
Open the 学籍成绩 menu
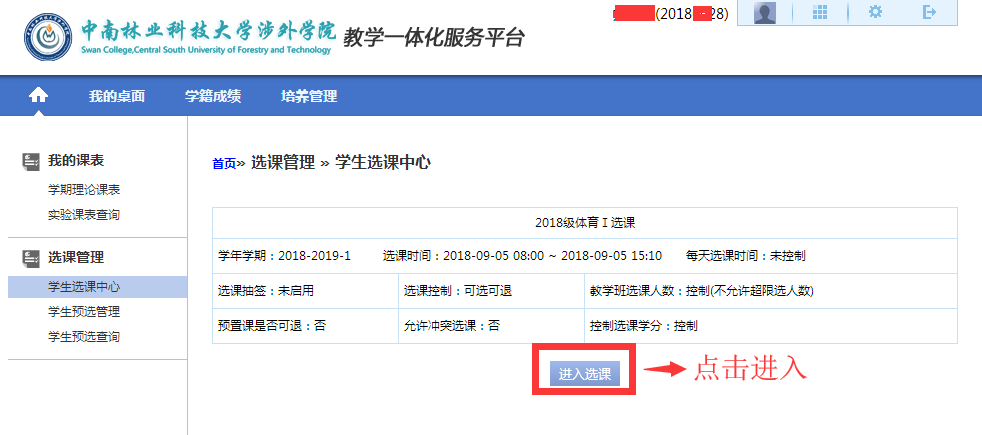point(213,96)
